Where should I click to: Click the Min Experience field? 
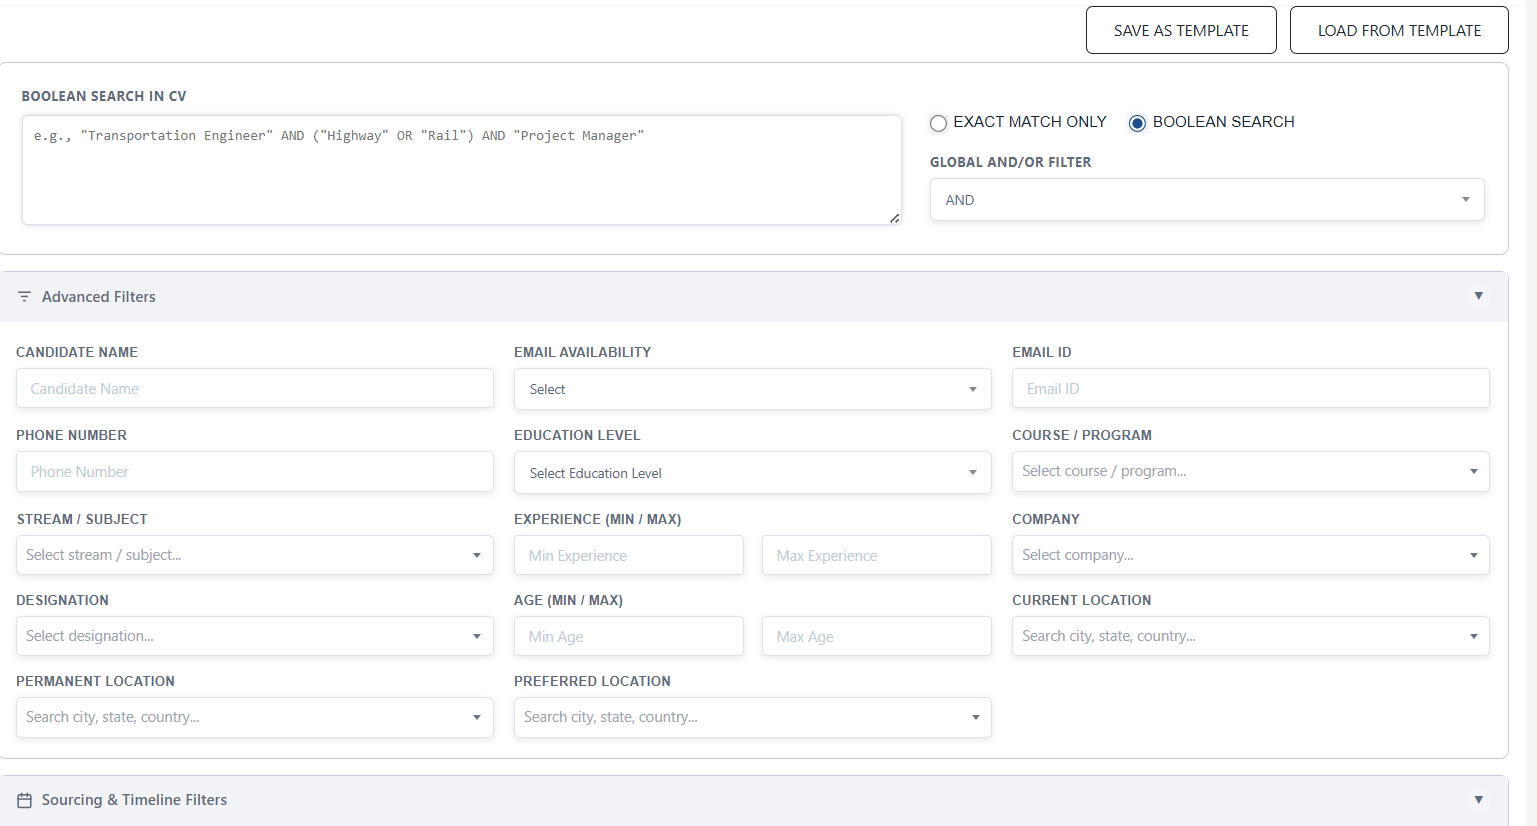pyautogui.click(x=628, y=555)
